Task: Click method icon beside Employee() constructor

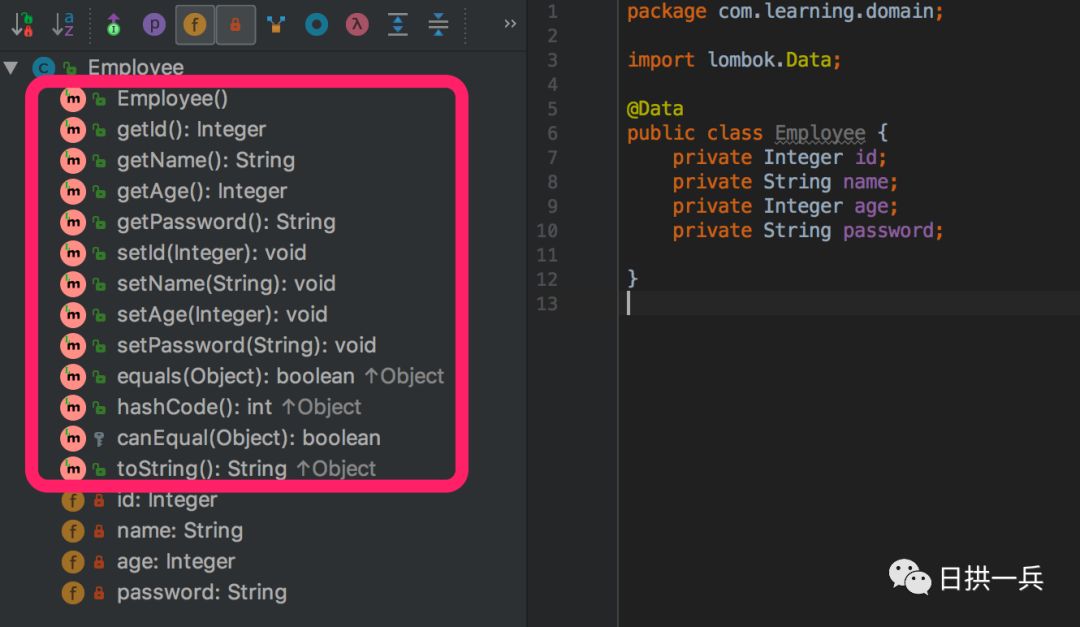Action: click(x=73, y=99)
